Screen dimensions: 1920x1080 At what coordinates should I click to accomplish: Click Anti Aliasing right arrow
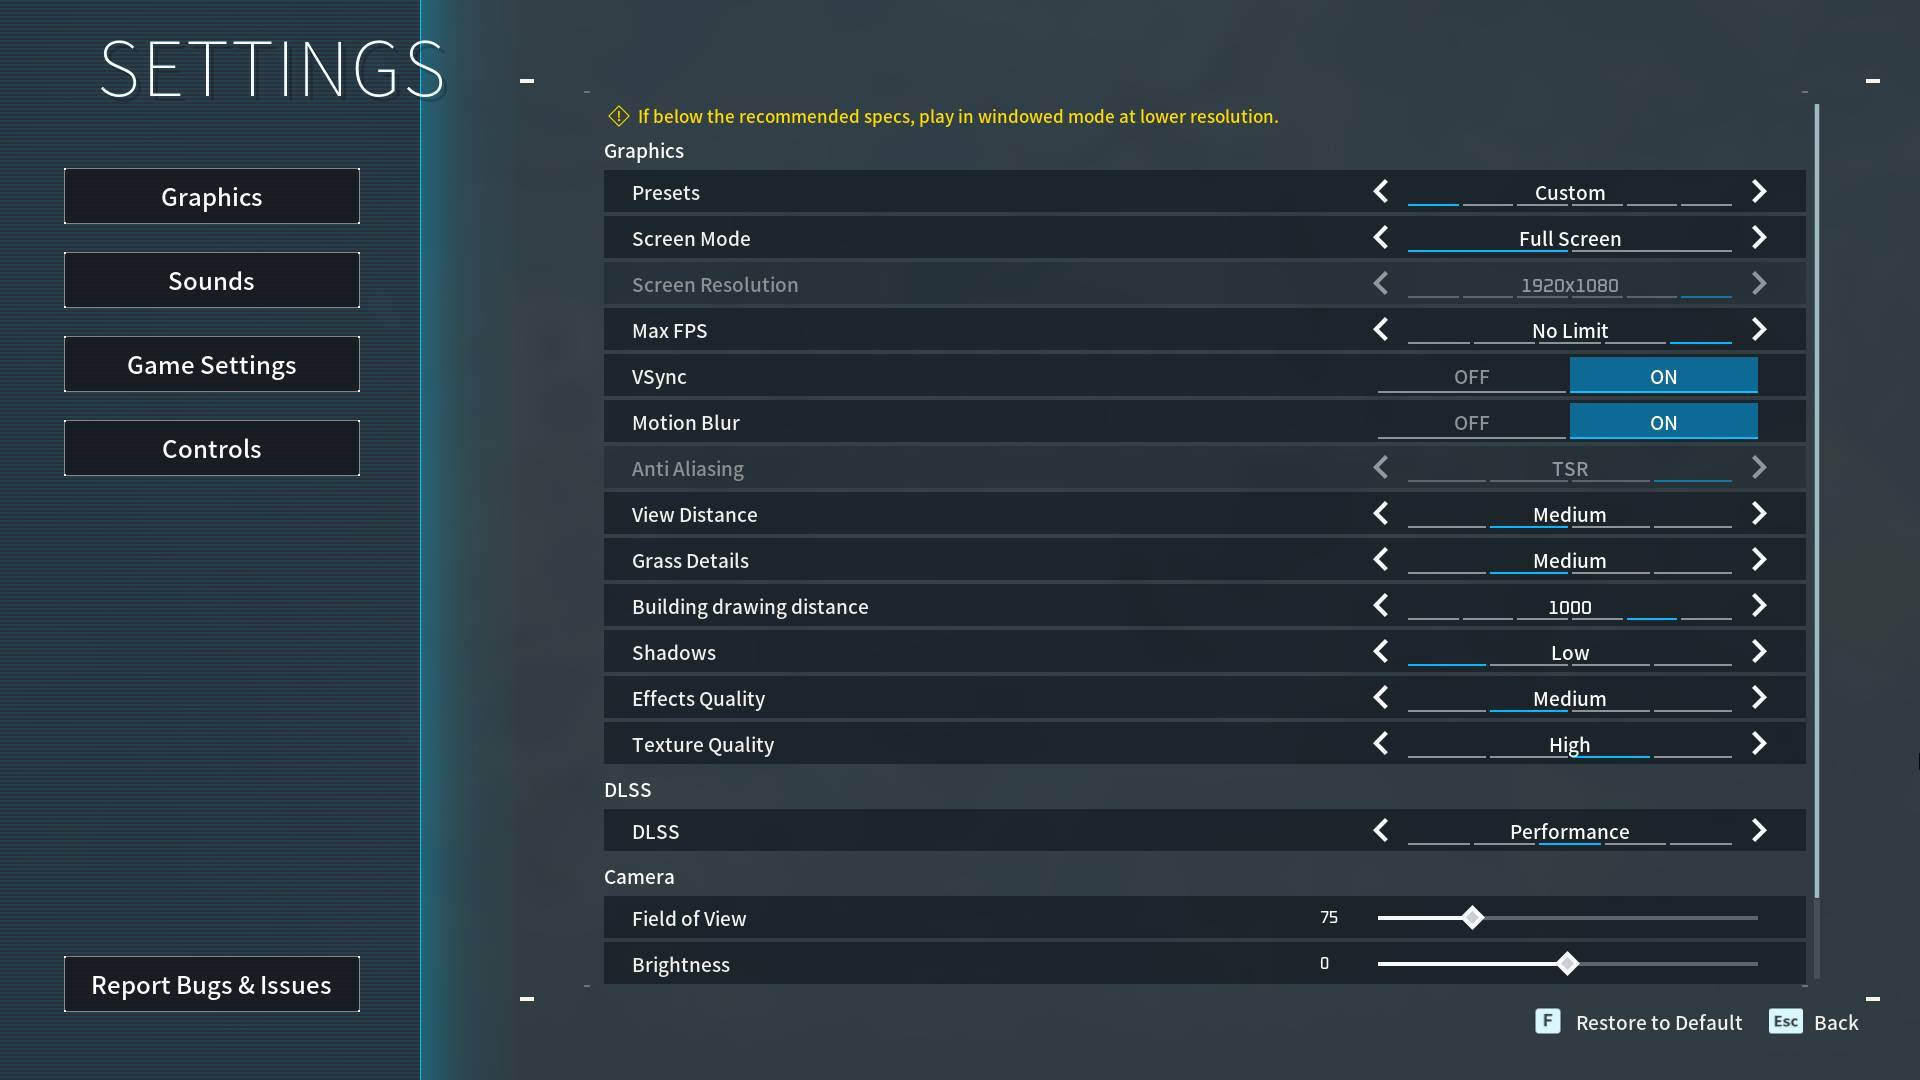[x=1759, y=467]
